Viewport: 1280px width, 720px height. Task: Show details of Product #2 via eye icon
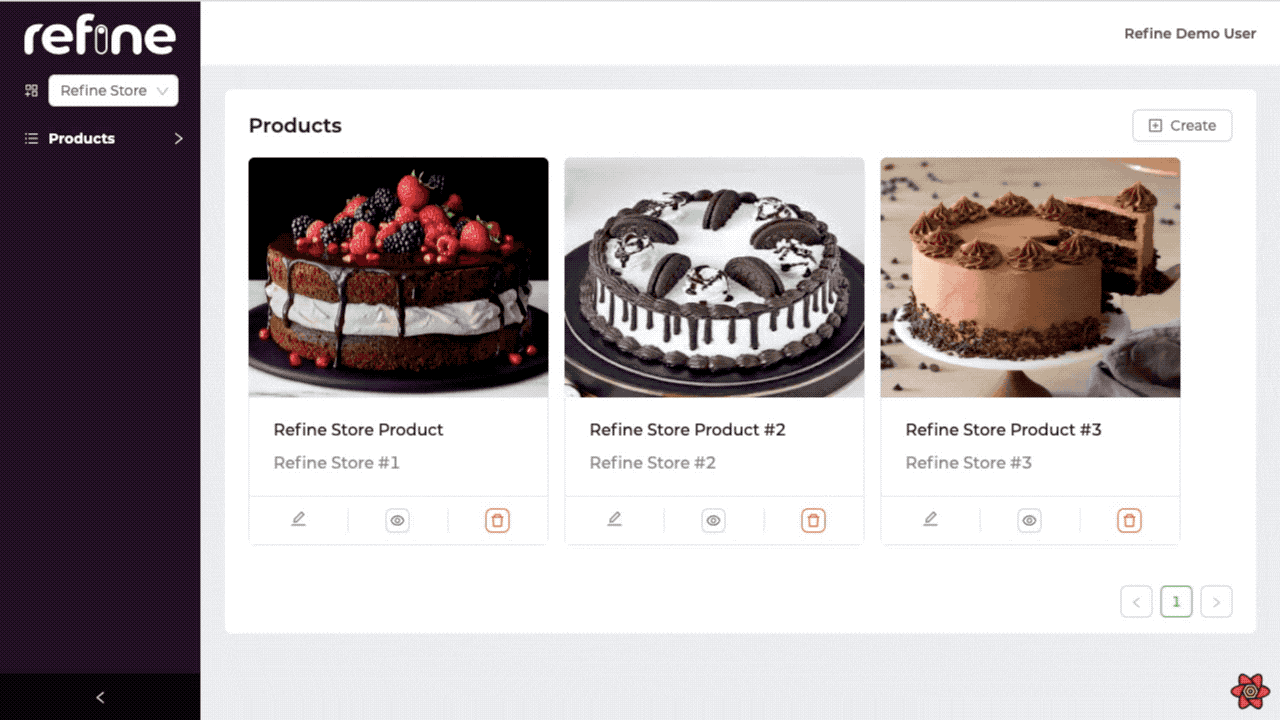coord(713,520)
